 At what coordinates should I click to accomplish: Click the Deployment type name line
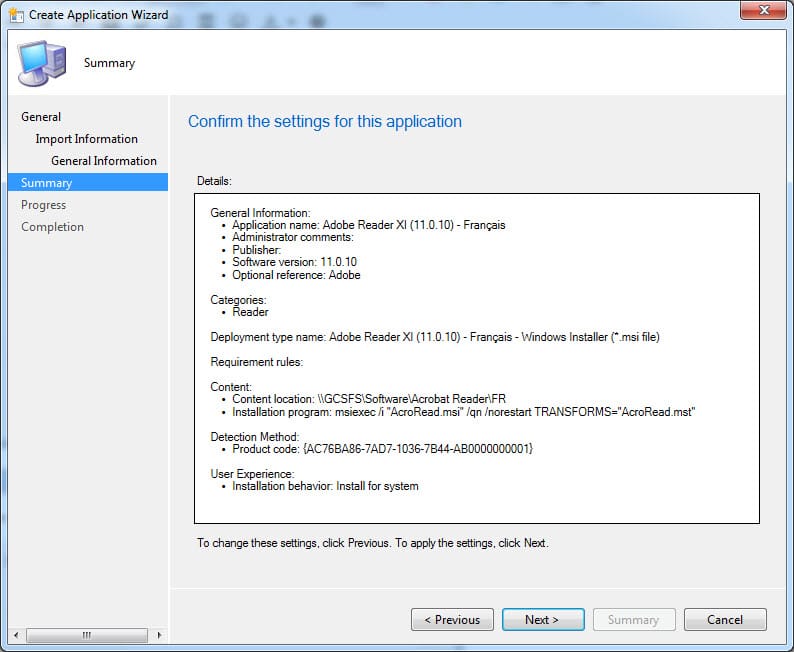pos(435,337)
